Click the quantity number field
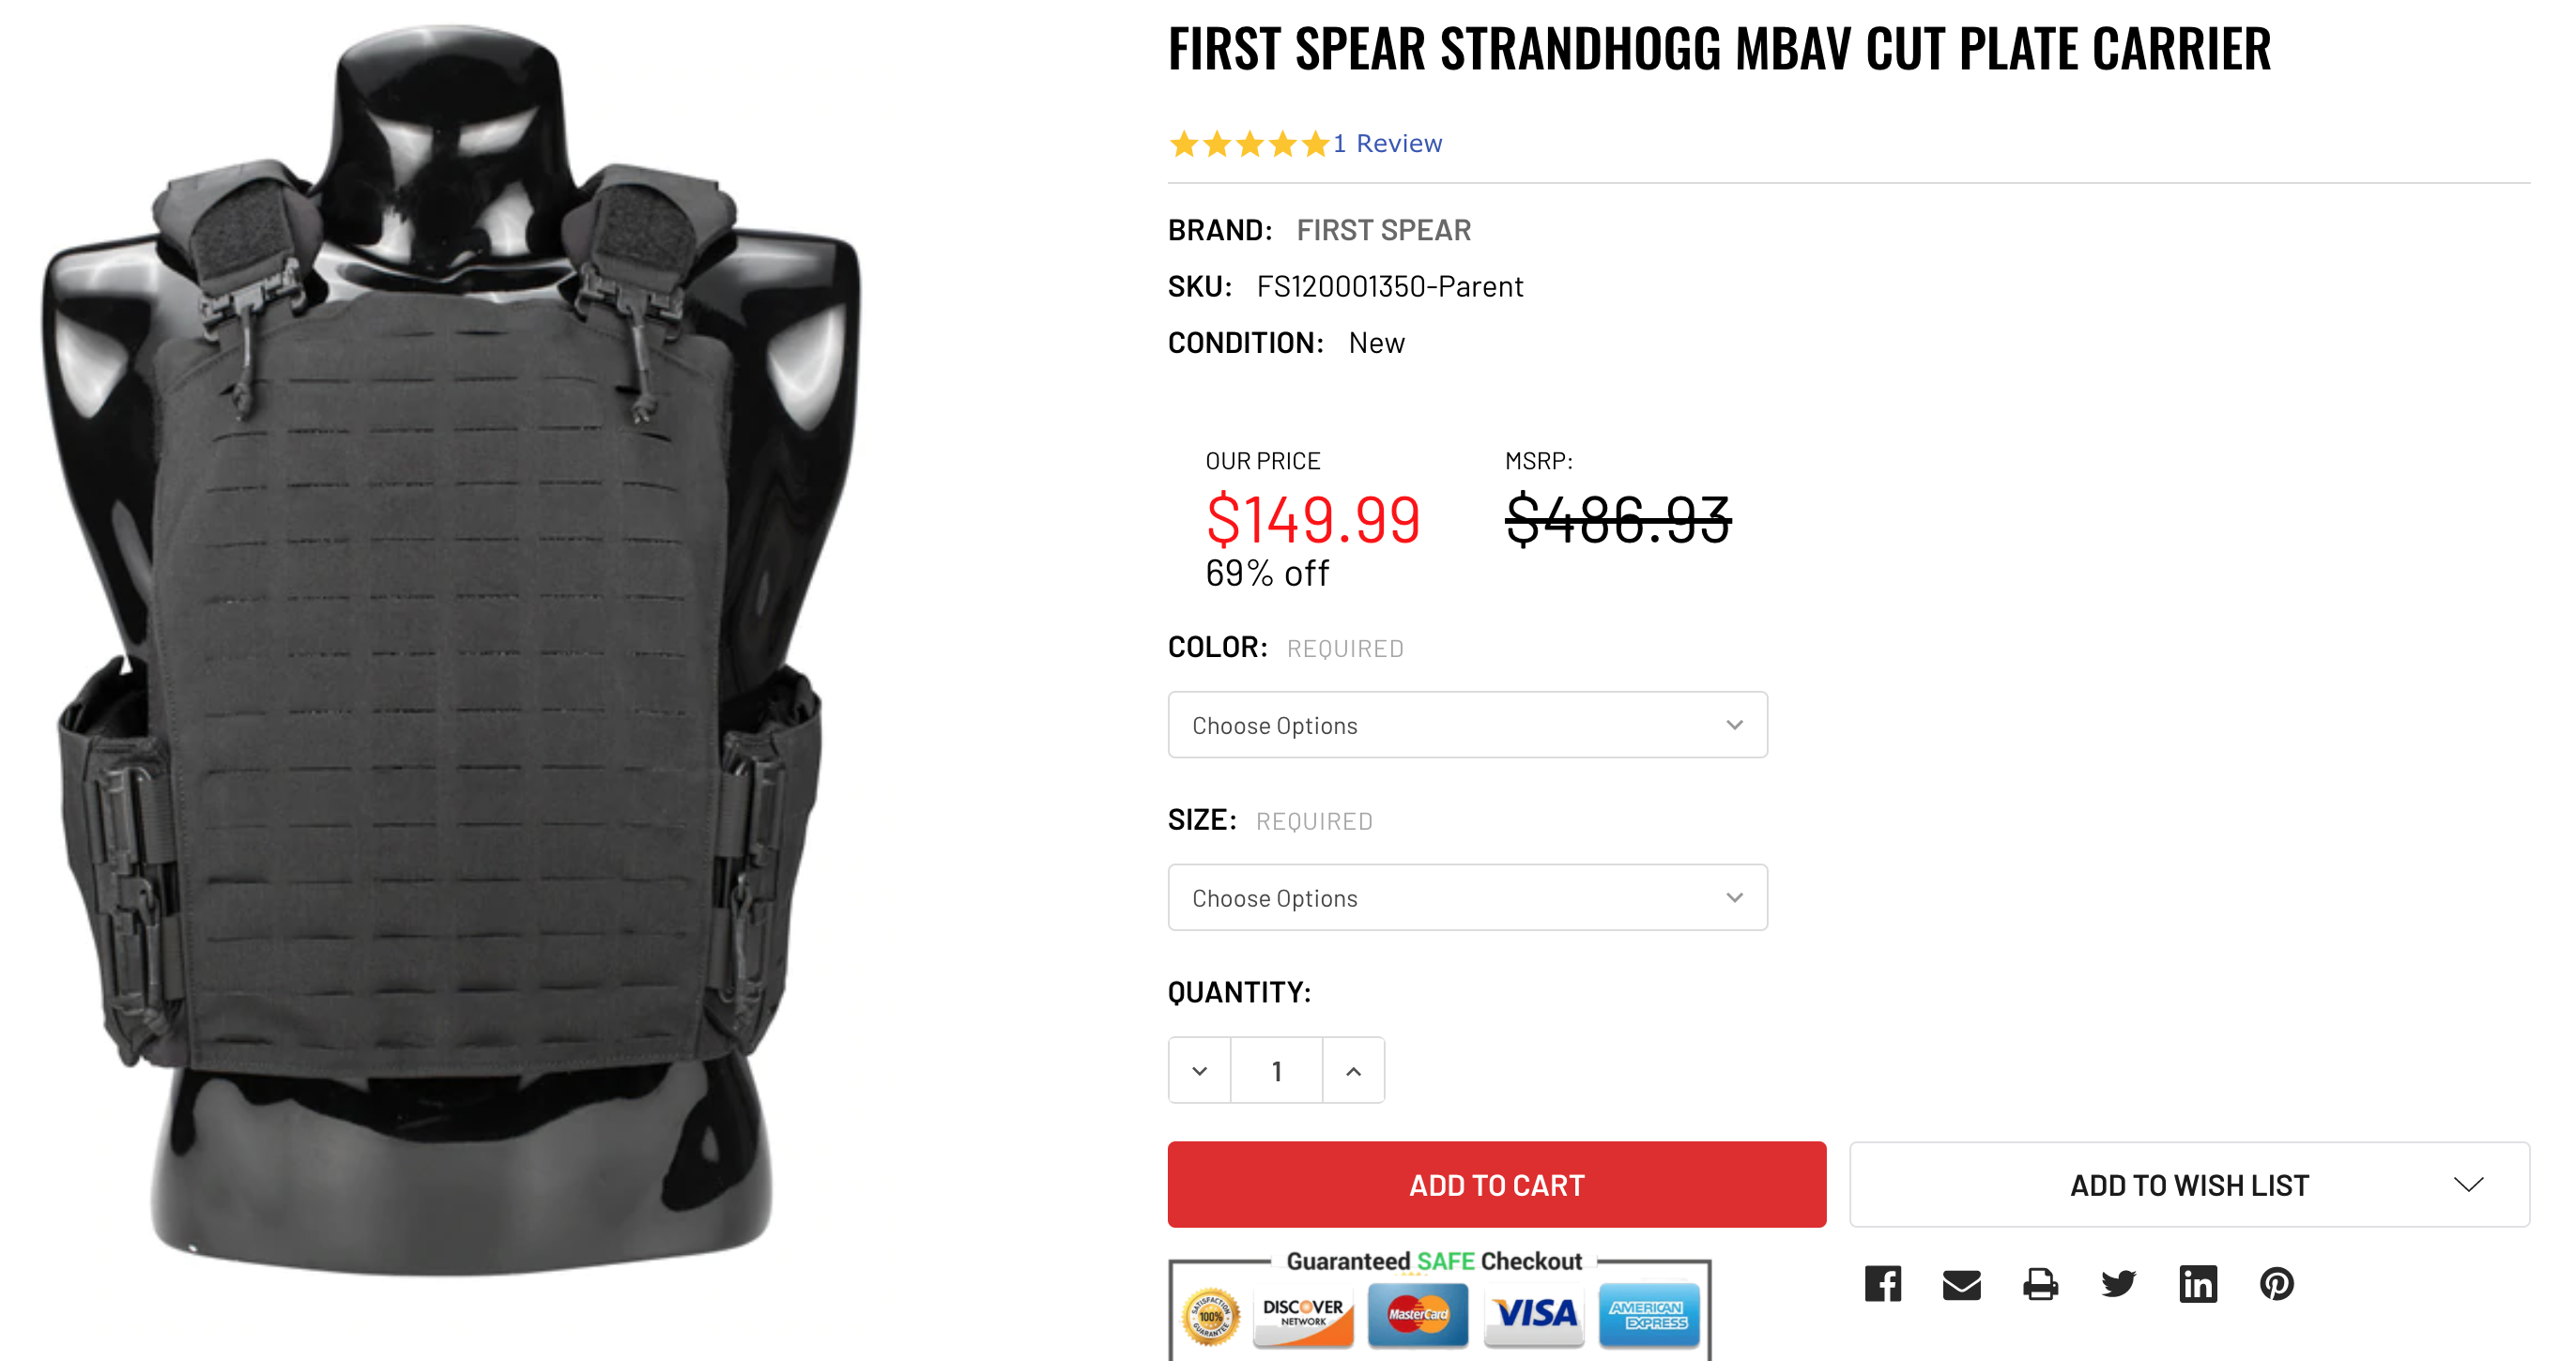The image size is (2576, 1361). click(x=1276, y=1071)
